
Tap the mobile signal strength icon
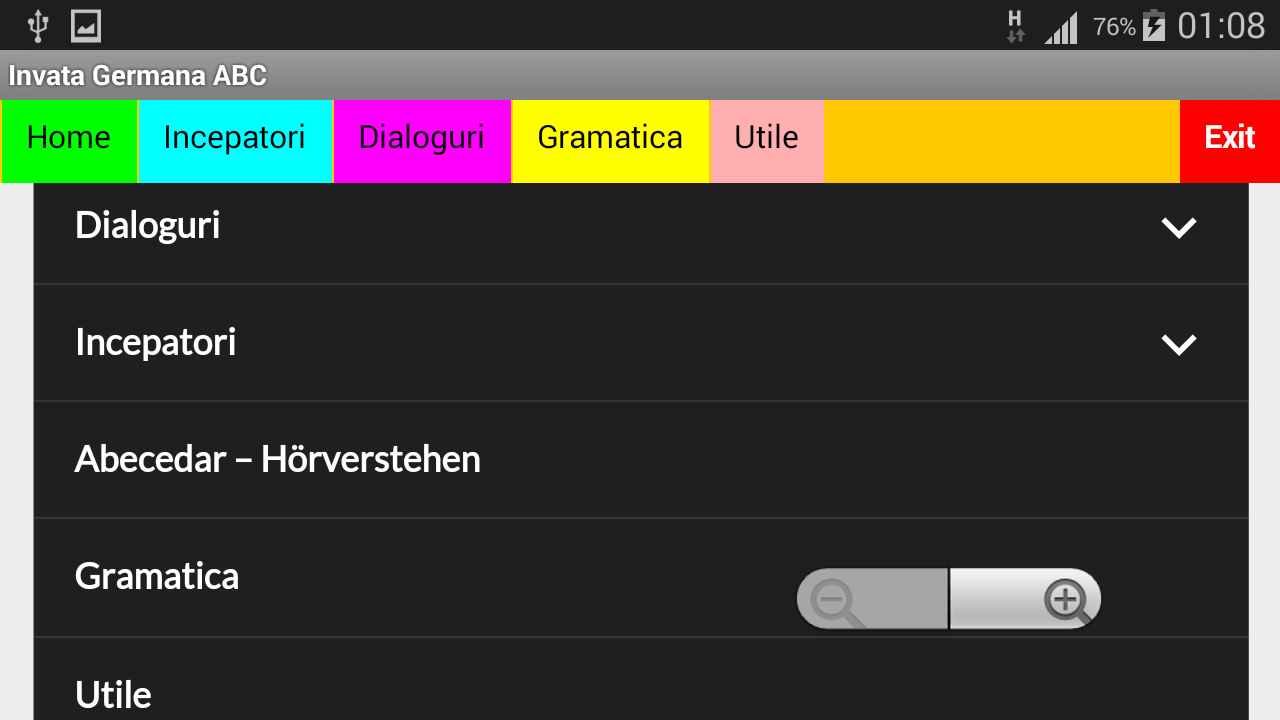tap(1061, 27)
